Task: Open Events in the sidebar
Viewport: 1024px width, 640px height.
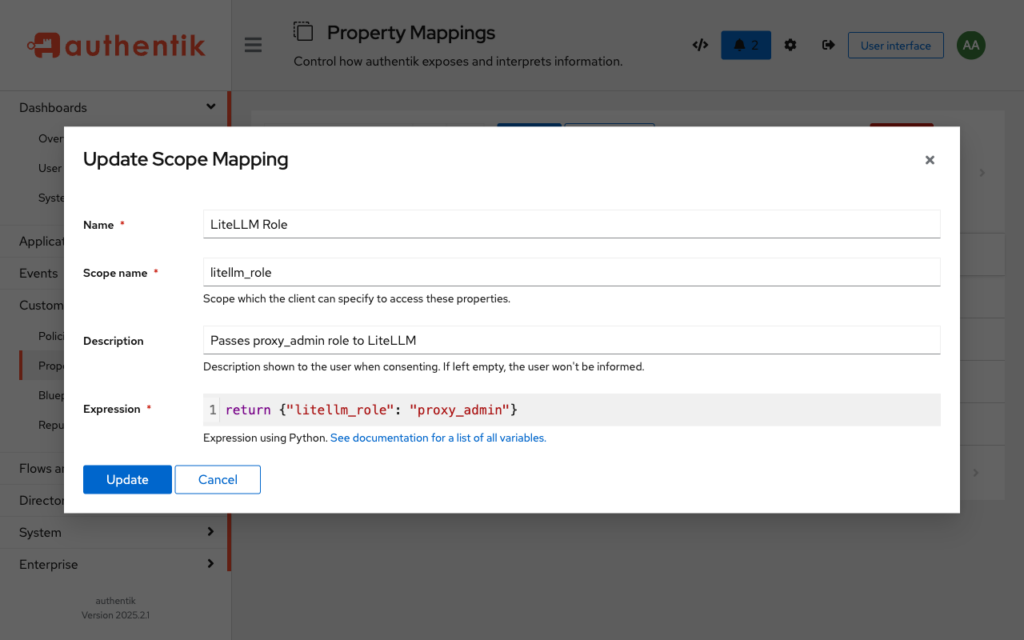Action: tap(38, 273)
